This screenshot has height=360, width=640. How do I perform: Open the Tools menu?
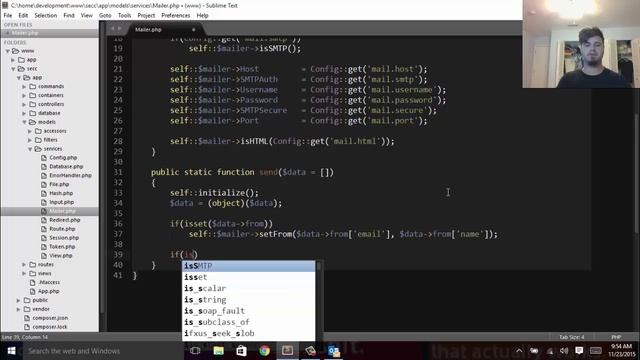tap(124, 16)
